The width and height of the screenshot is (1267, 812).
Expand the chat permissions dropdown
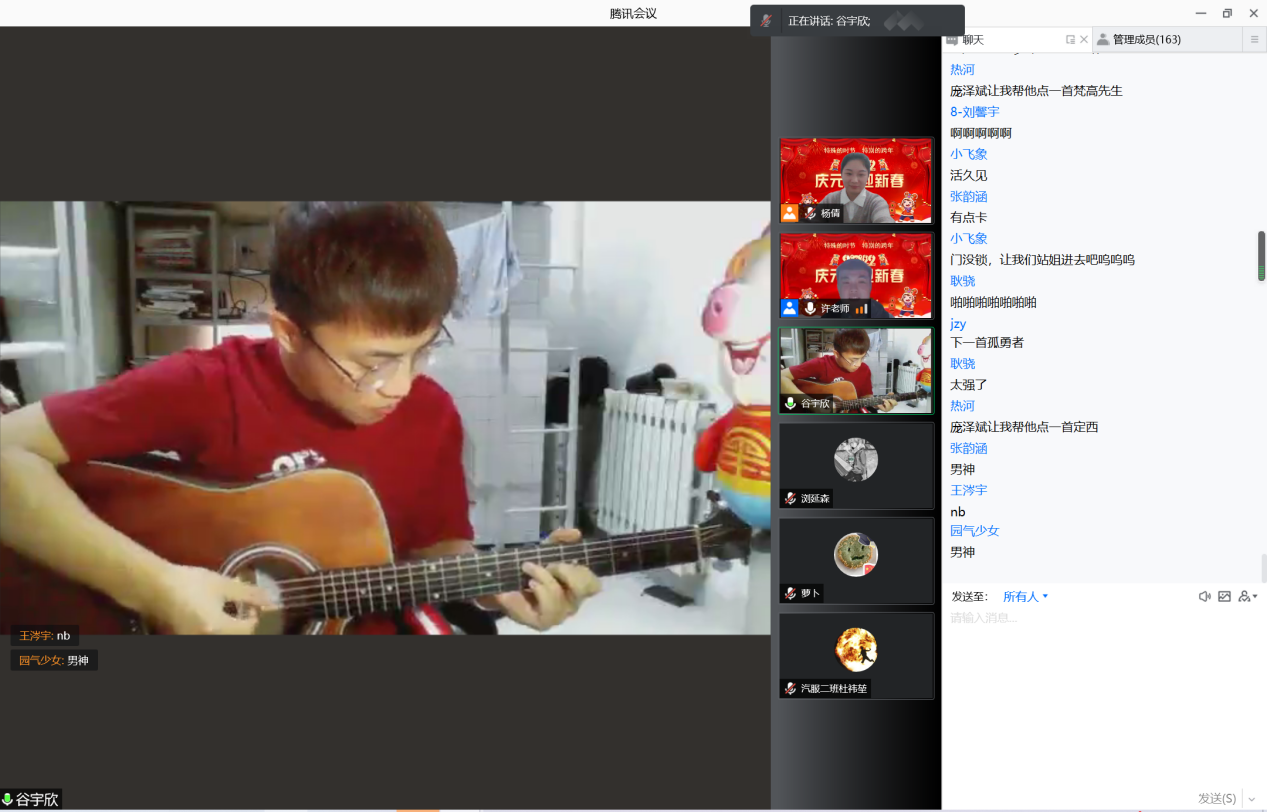(x=1248, y=597)
